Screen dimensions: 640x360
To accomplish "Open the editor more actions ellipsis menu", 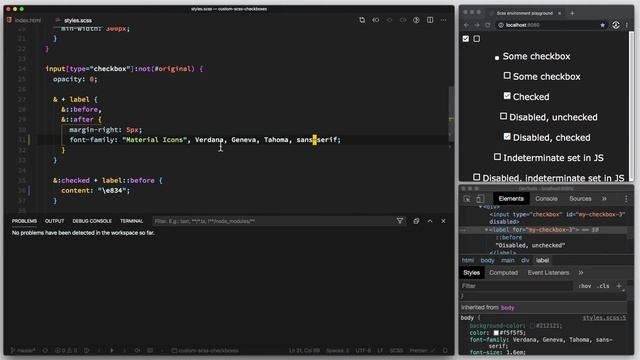I will click(x=444, y=20).
